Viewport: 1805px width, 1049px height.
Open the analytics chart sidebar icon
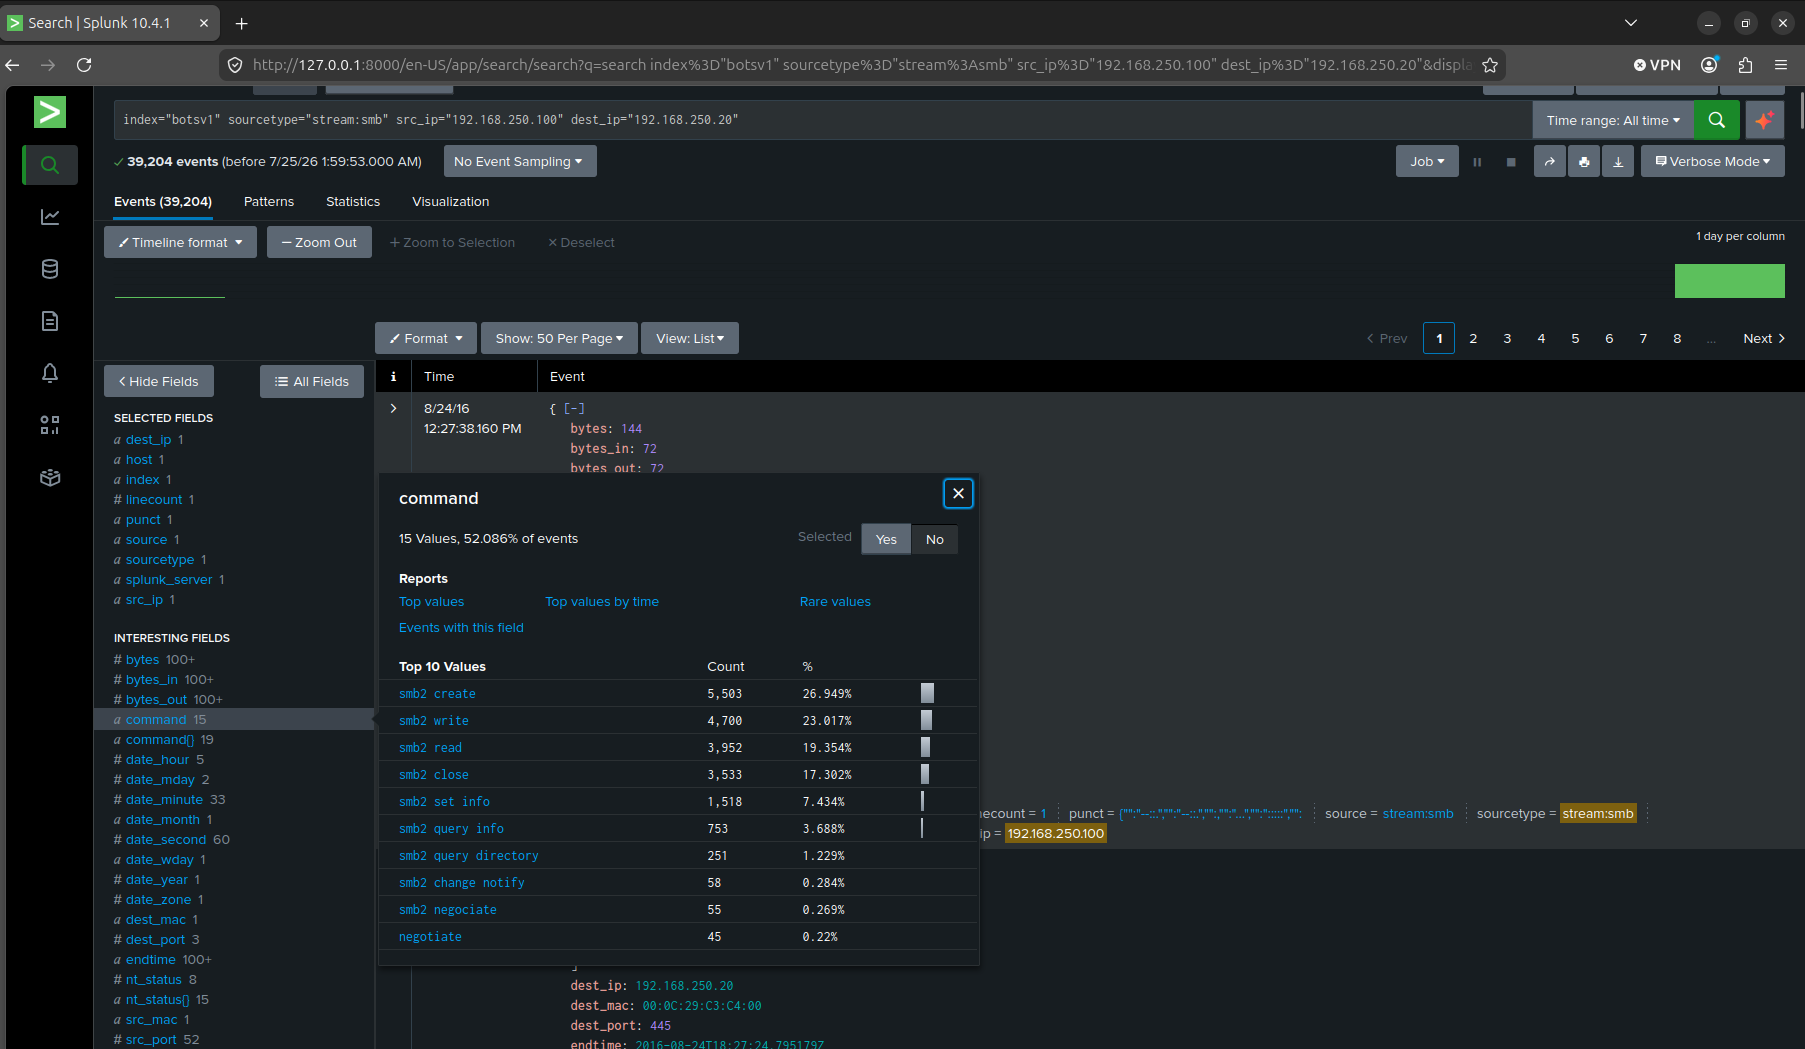(50, 217)
